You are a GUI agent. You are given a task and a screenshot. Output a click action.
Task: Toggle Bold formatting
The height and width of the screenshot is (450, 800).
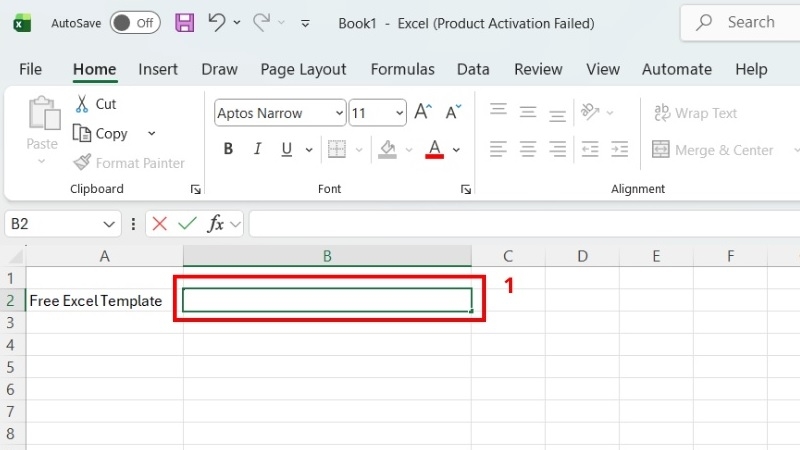[x=228, y=149]
